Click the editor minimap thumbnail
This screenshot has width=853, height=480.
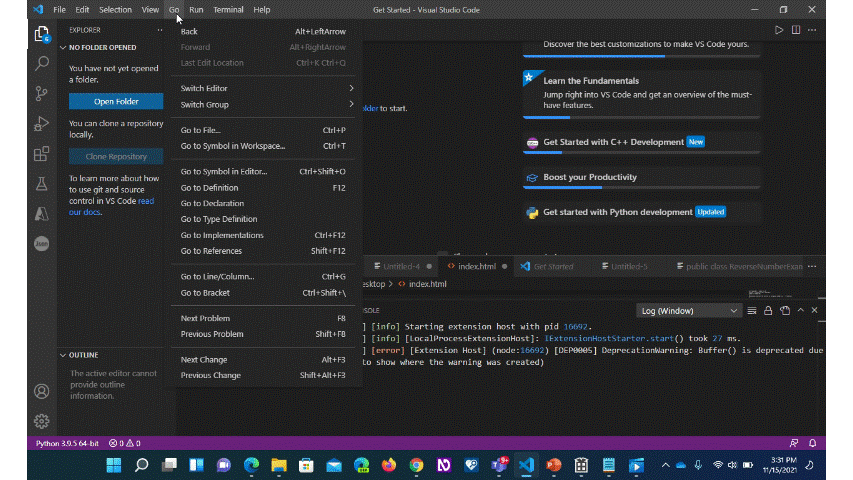coord(769,294)
